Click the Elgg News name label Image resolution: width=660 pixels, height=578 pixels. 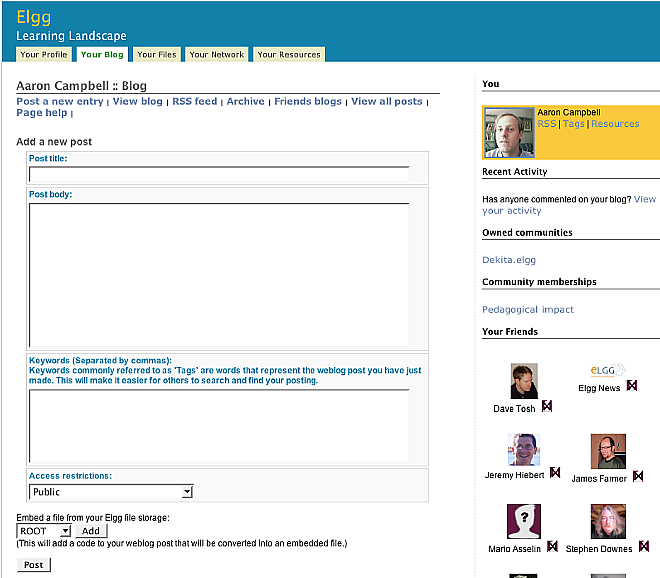tap(599, 388)
